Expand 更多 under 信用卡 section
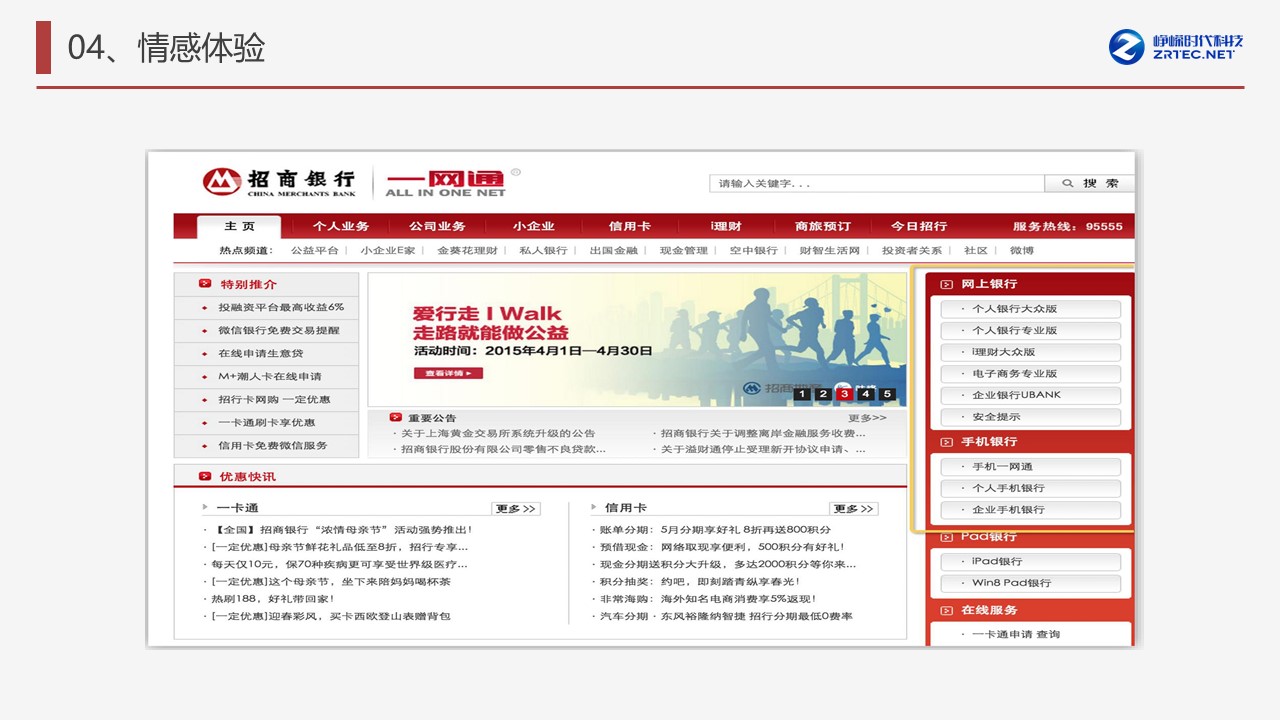 pos(853,508)
